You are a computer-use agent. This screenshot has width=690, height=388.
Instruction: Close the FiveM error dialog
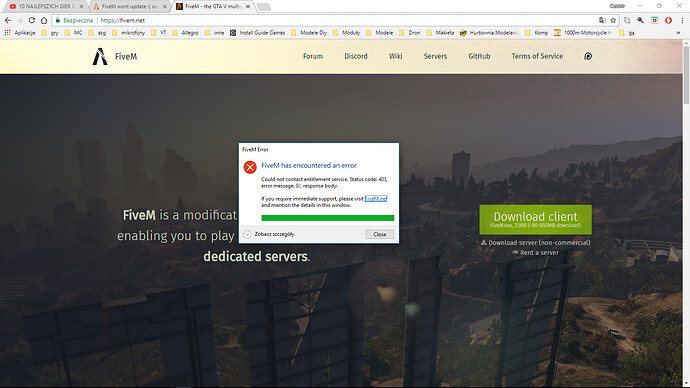379,234
